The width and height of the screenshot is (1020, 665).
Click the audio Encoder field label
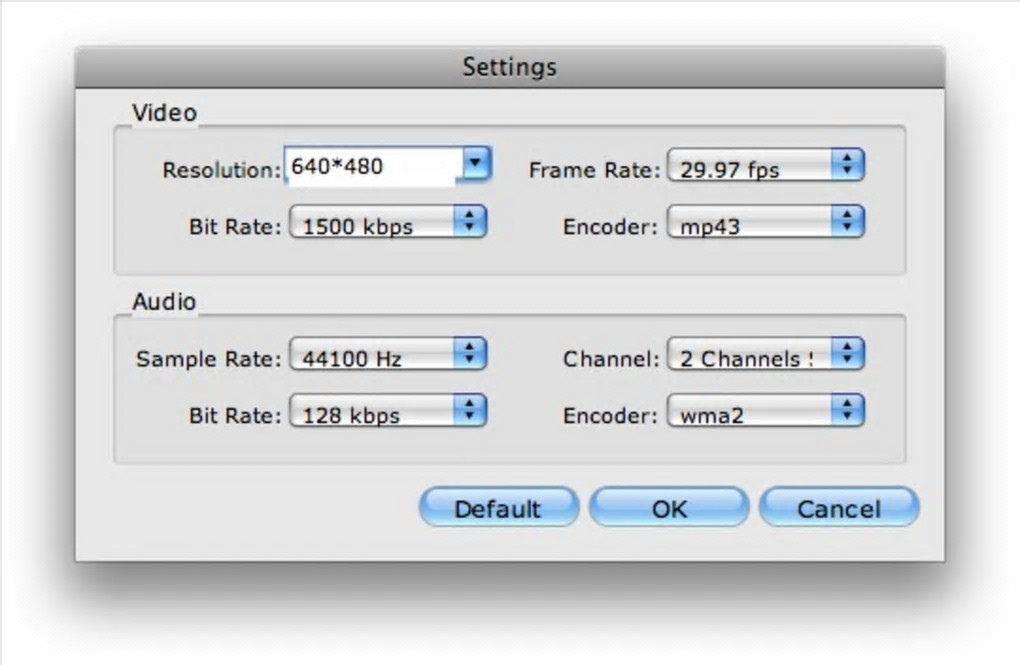(x=610, y=415)
